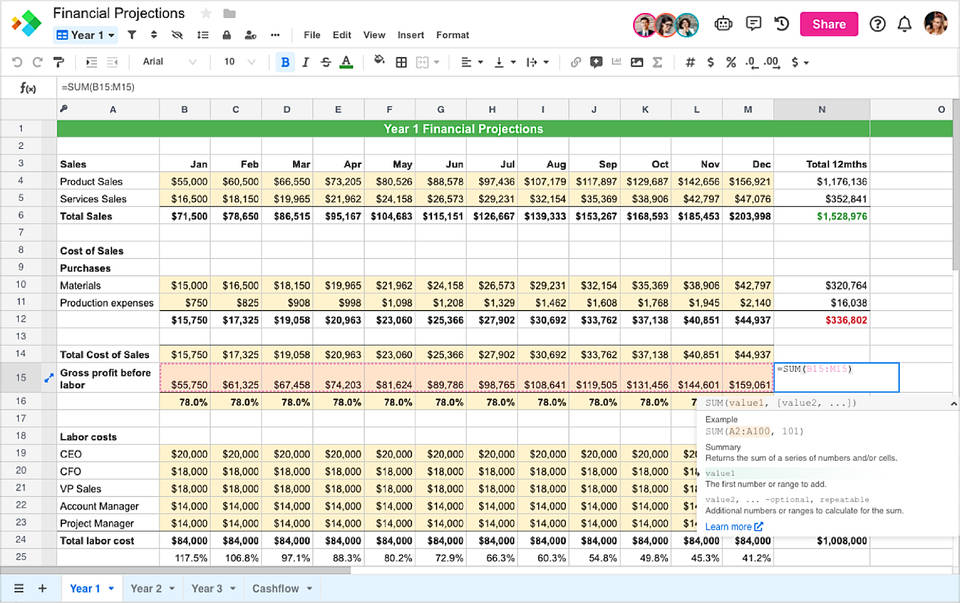Insert a link using the toolbar icon
Viewport: 960px width, 603px height.
click(x=574, y=62)
